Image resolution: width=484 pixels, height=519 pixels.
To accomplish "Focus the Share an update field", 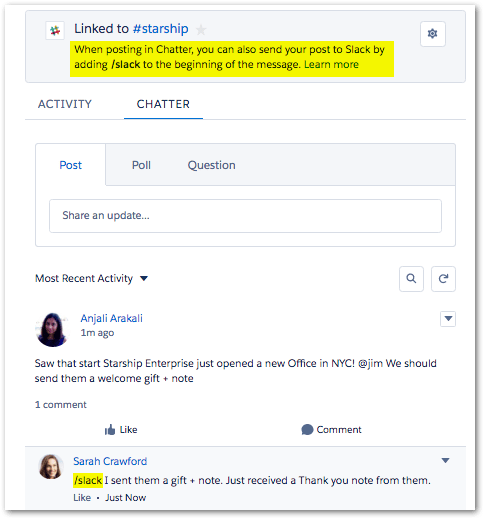I will [x=245, y=216].
